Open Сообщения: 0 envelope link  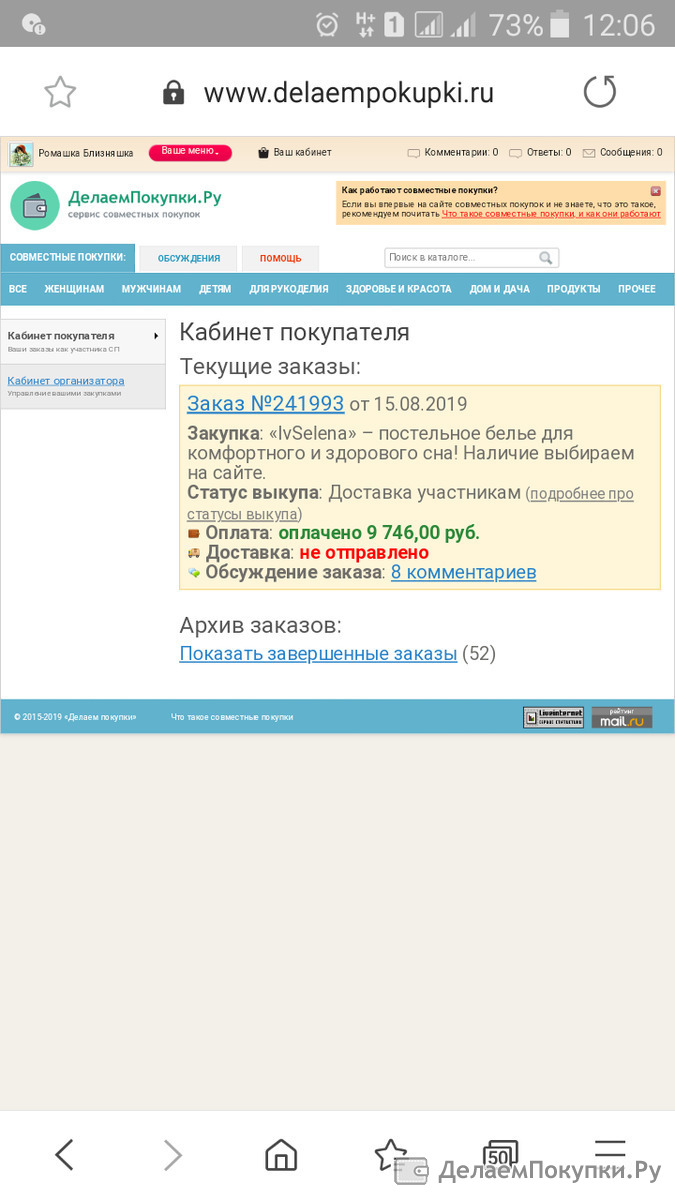click(x=622, y=153)
